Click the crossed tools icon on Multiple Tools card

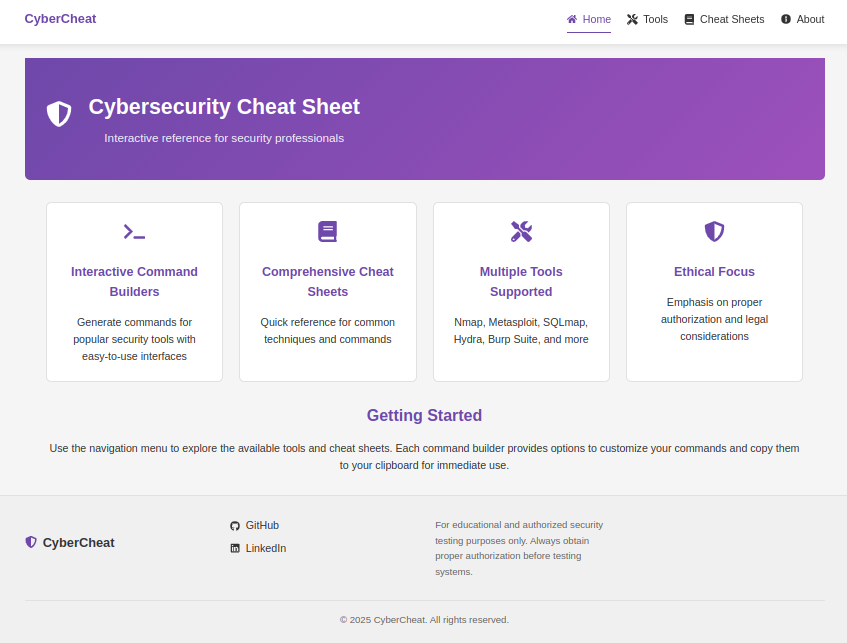tap(521, 232)
